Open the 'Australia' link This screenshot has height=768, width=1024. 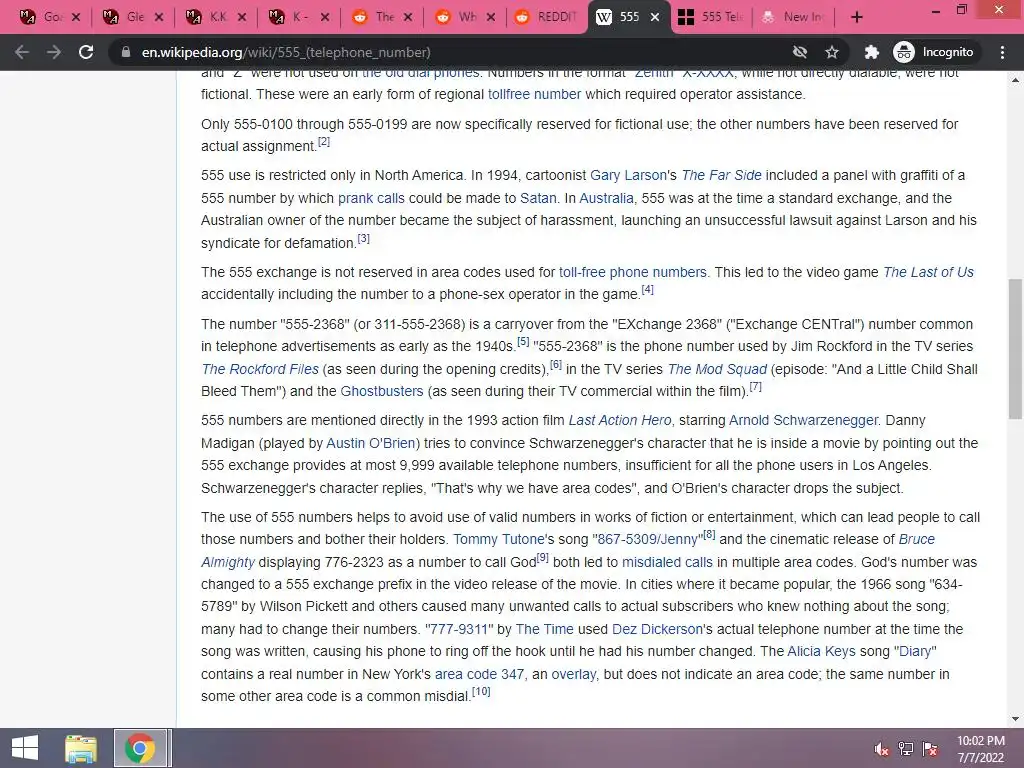pyautogui.click(x=606, y=199)
